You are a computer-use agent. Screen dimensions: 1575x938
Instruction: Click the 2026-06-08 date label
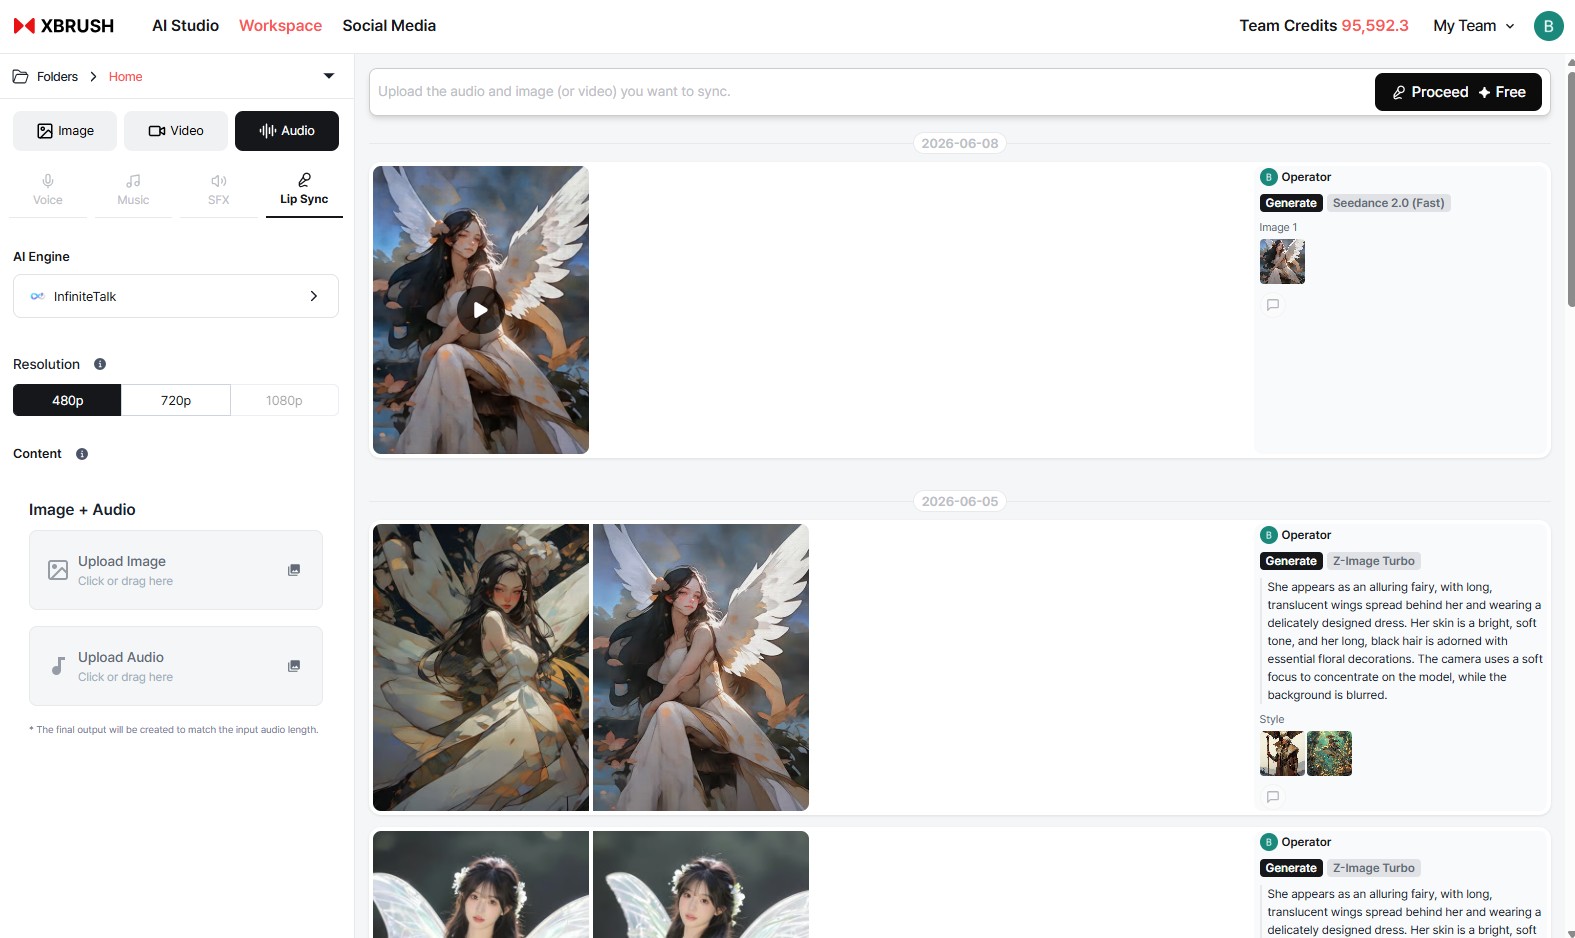(960, 143)
